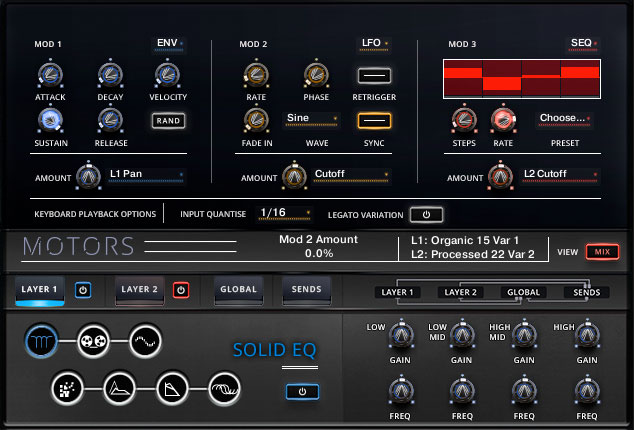
Task: Toggle the Solid EQ power switch
Action: pyautogui.click(x=302, y=391)
